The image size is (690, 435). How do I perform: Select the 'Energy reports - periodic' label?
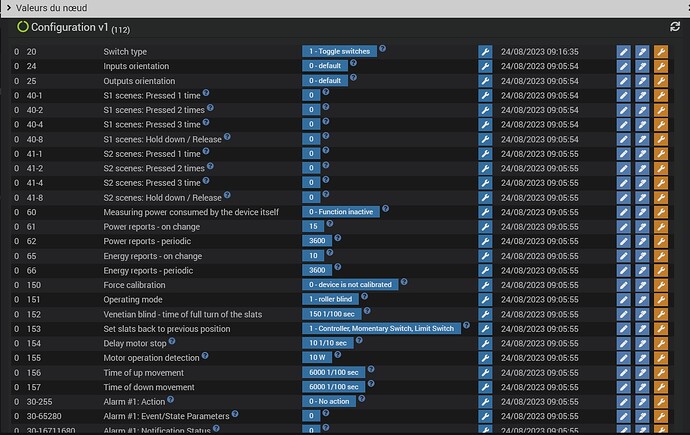click(x=148, y=271)
